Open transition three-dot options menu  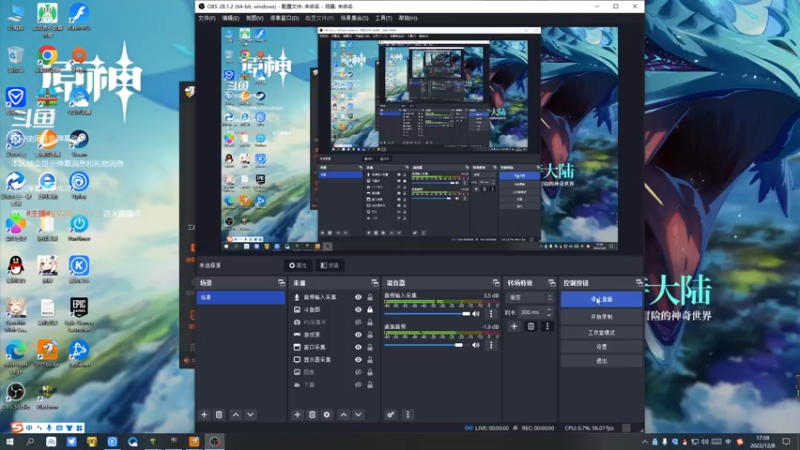tap(547, 326)
